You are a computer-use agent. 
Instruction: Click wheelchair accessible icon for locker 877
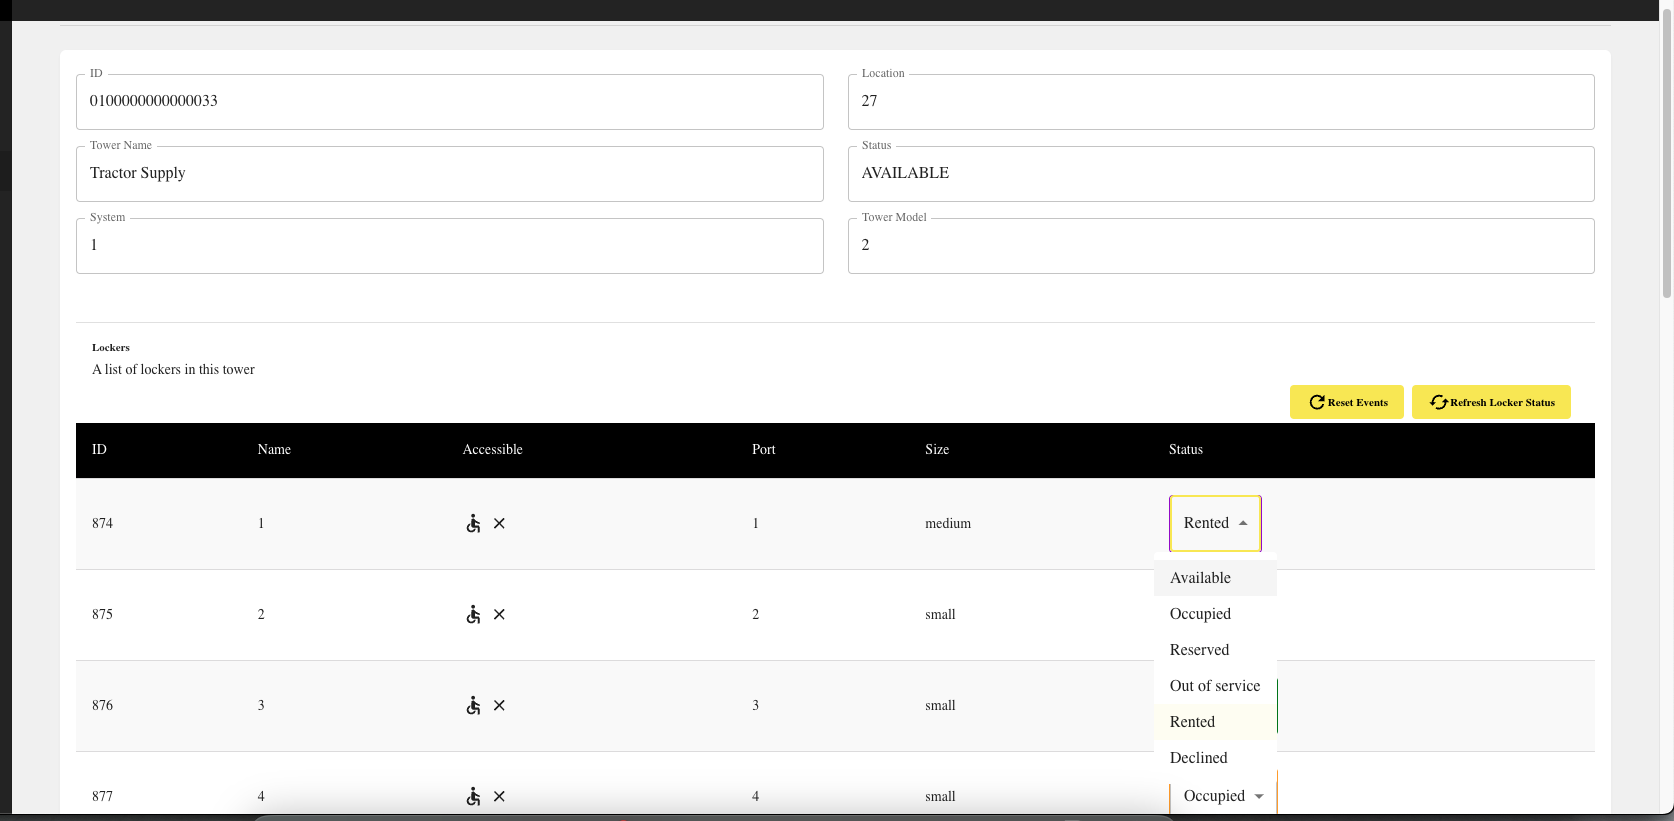pos(473,796)
